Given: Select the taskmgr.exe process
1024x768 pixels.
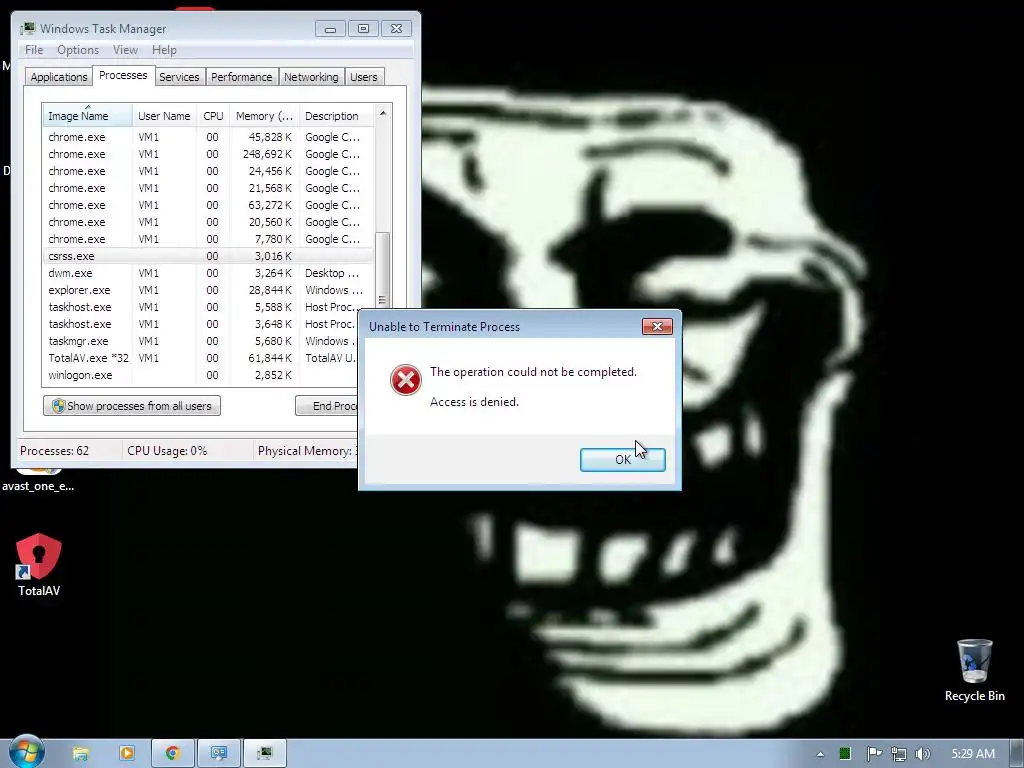Looking at the screenshot, I should (x=201, y=341).
